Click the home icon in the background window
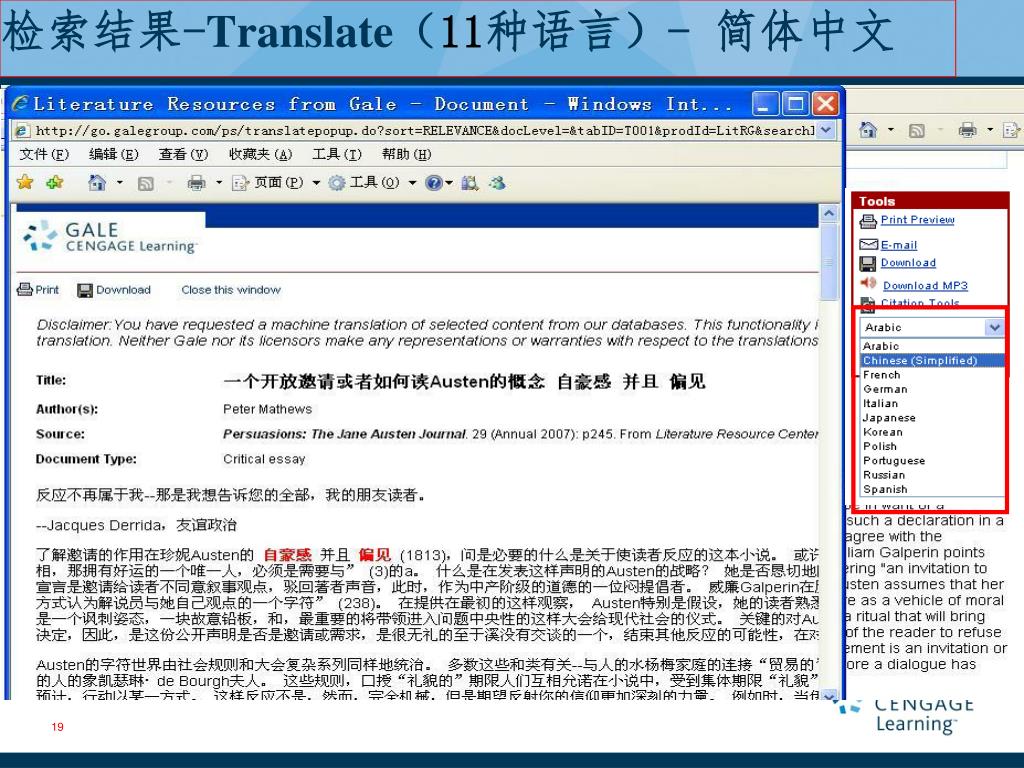Viewport: 1024px width, 768px height. click(x=868, y=130)
